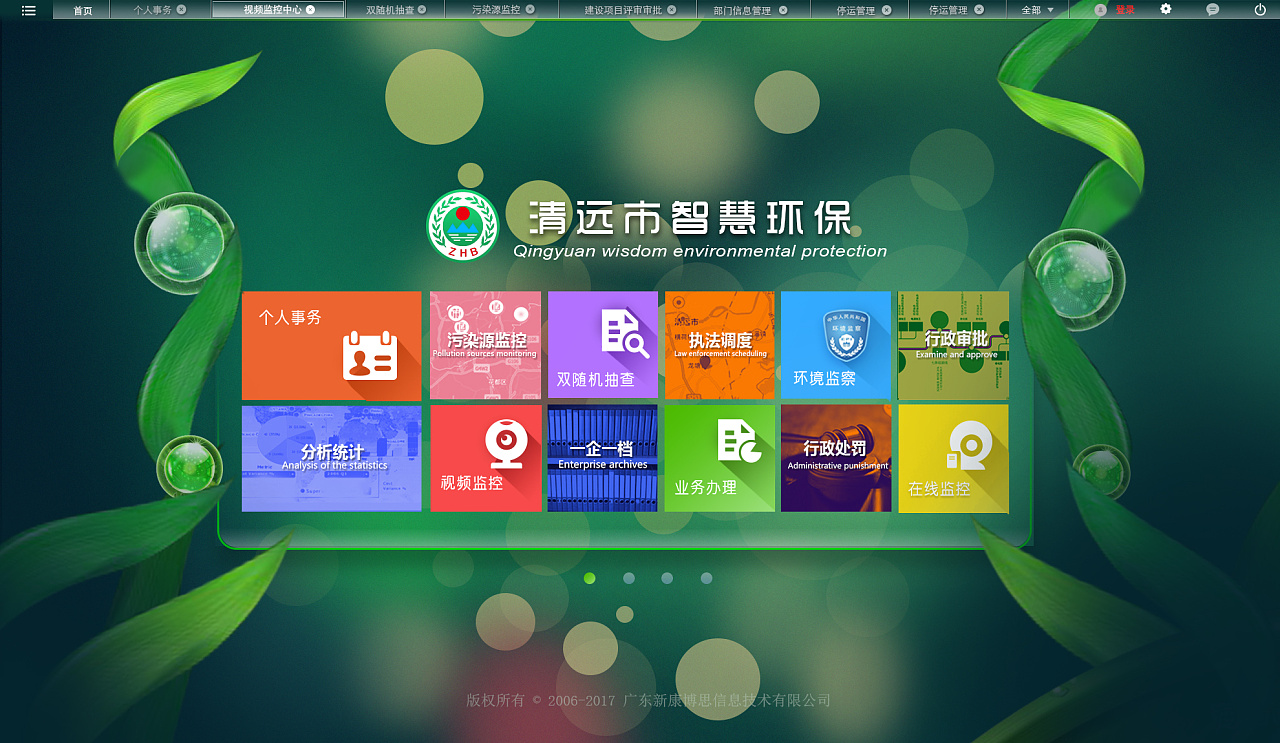Open the 双随机抽查 document-search tile
1280x743 pixels.
coord(602,345)
